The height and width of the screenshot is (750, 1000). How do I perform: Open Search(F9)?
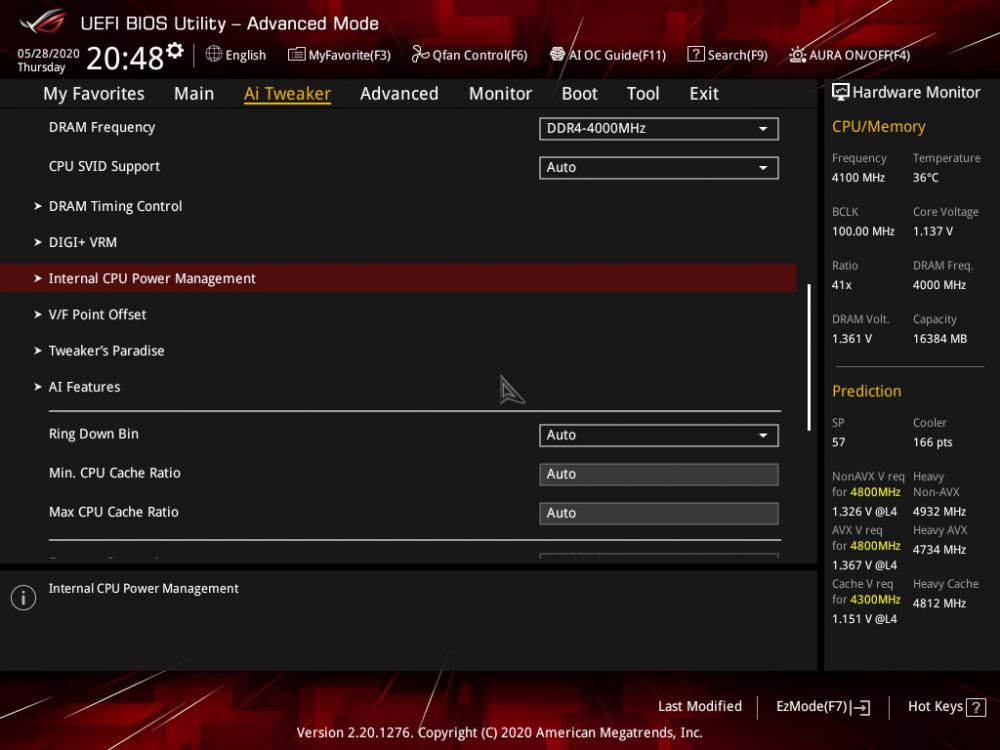pos(728,55)
